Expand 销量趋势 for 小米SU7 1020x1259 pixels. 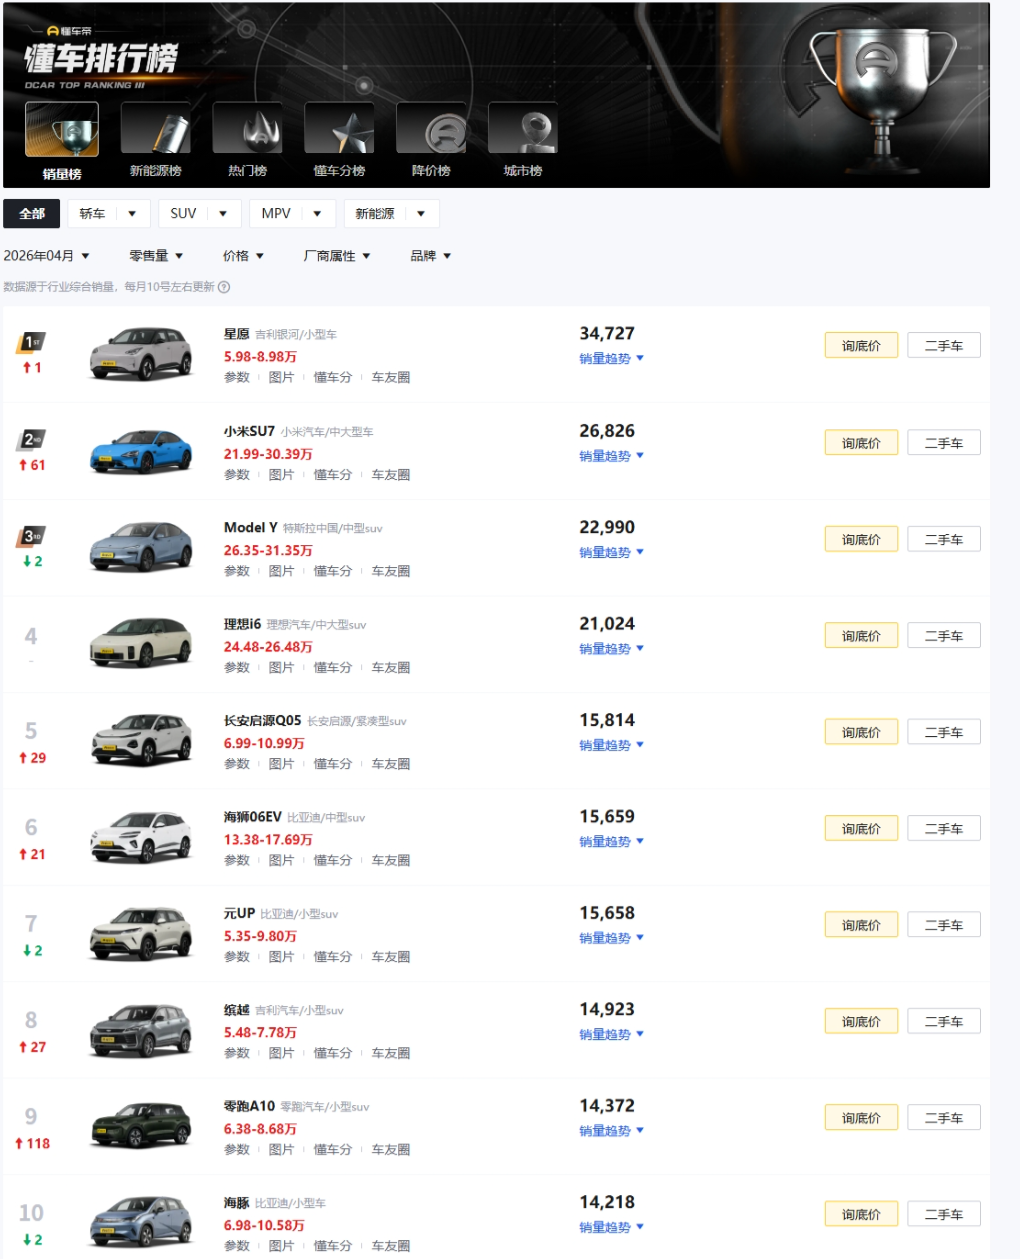click(x=612, y=455)
